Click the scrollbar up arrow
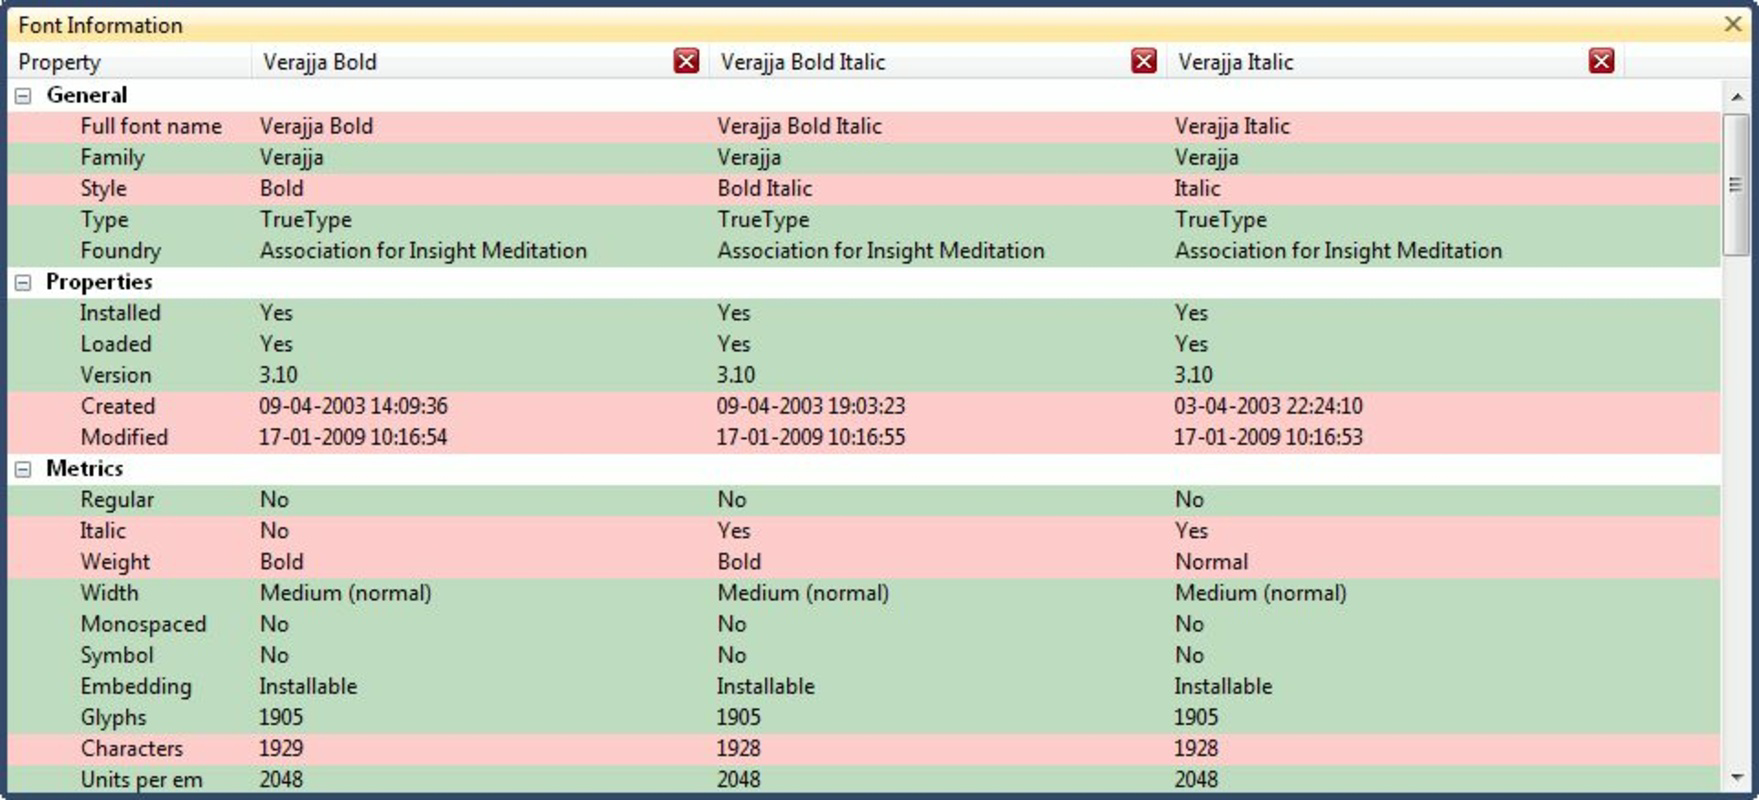 [1736, 96]
